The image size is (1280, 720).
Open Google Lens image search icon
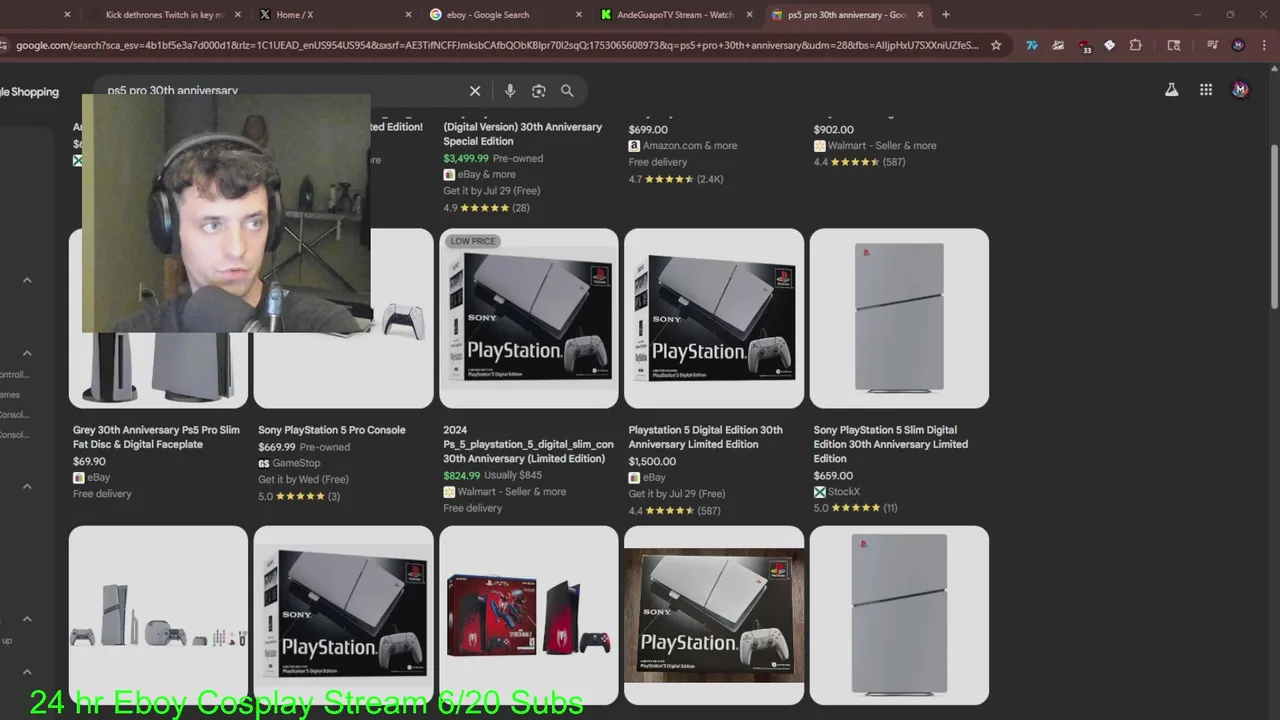[539, 91]
